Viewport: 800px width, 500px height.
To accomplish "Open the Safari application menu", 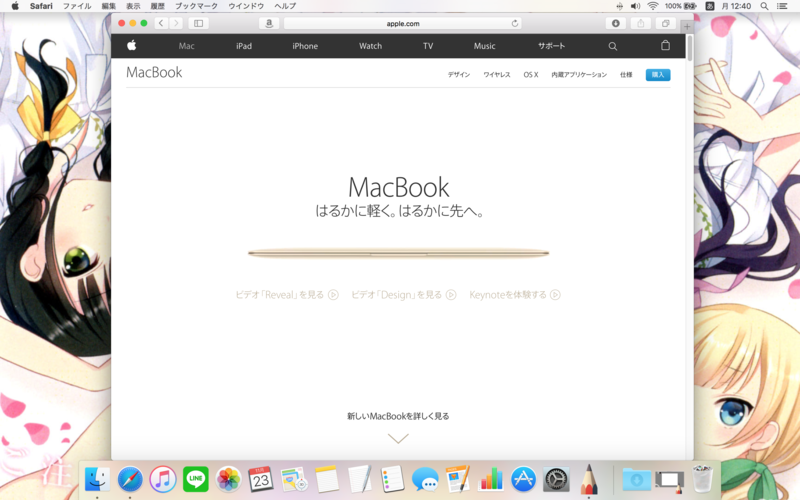I will point(41,6).
